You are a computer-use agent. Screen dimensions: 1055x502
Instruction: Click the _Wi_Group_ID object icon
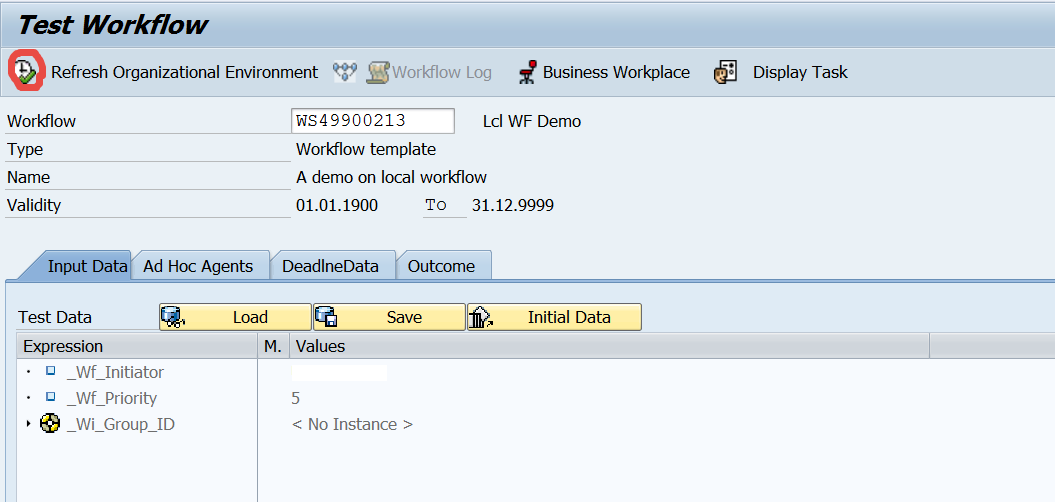(50, 424)
